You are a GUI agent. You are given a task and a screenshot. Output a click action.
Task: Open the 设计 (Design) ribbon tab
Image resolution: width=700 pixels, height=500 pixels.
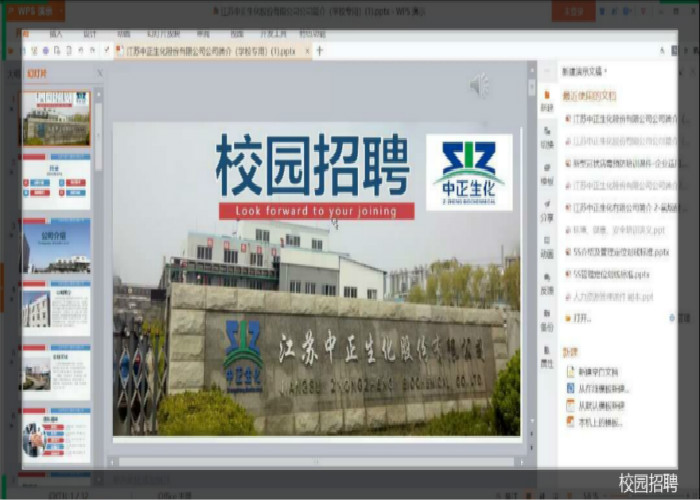tap(89, 34)
